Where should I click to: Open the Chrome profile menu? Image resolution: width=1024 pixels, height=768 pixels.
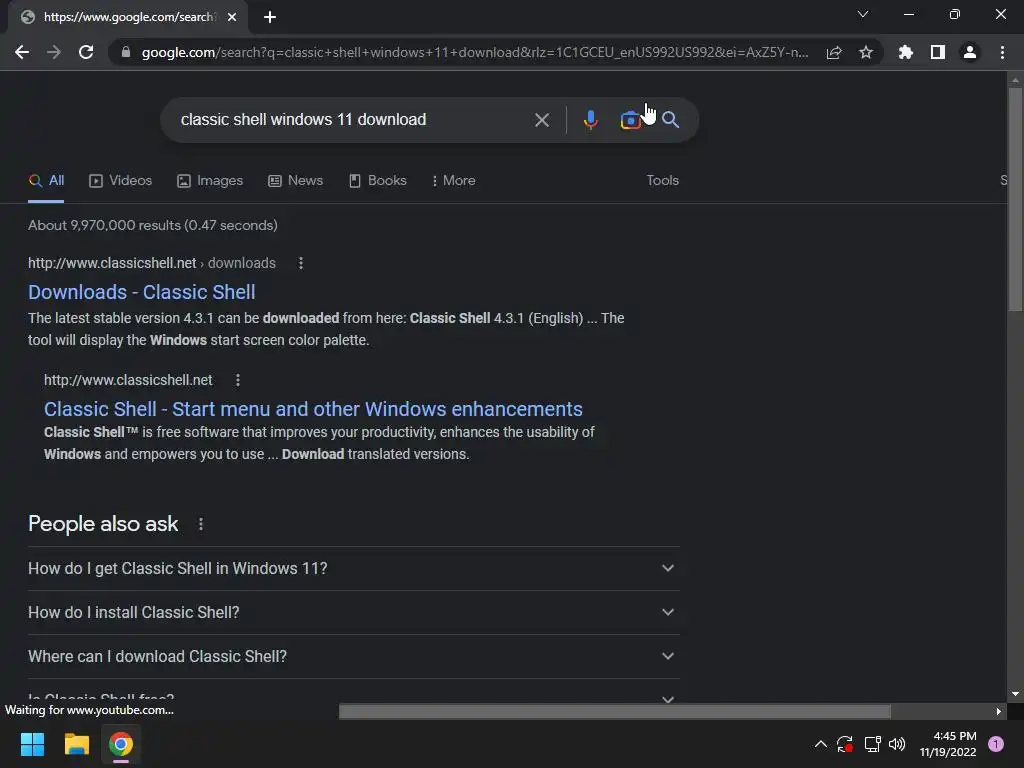970,52
